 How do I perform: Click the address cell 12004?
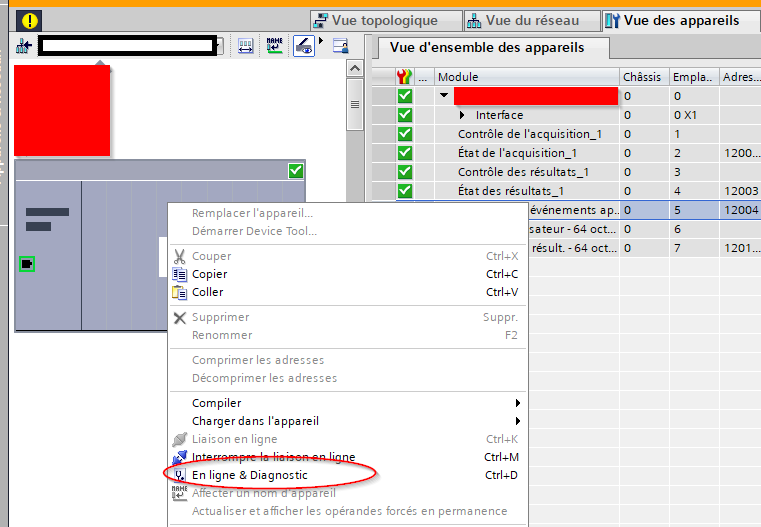point(741,210)
